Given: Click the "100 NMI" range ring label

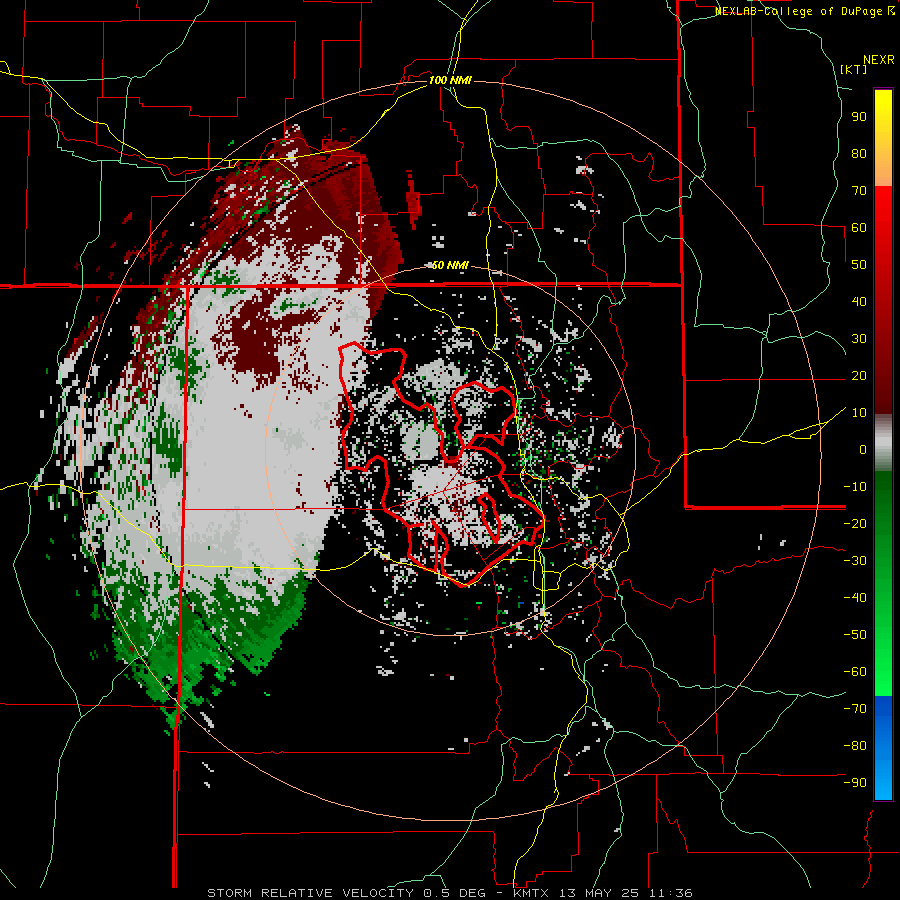Looking at the screenshot, I should (450, 80).
